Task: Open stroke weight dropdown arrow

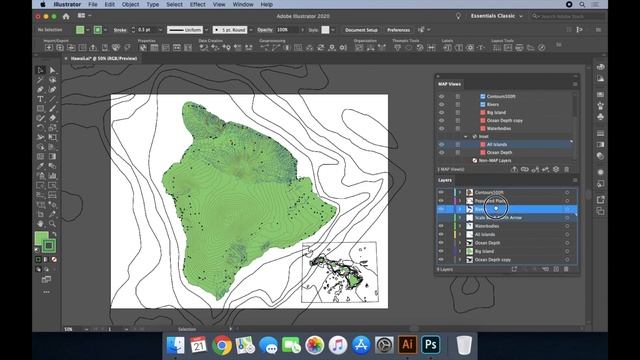Action: (160, 30)
